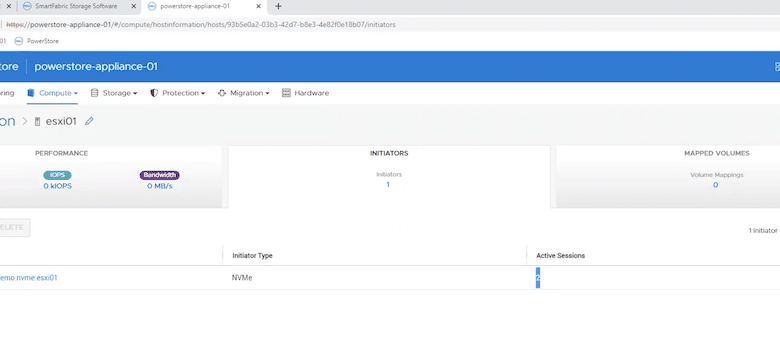Click the host icon beside esxi01
780x361 pixels.
coord(37,122)
